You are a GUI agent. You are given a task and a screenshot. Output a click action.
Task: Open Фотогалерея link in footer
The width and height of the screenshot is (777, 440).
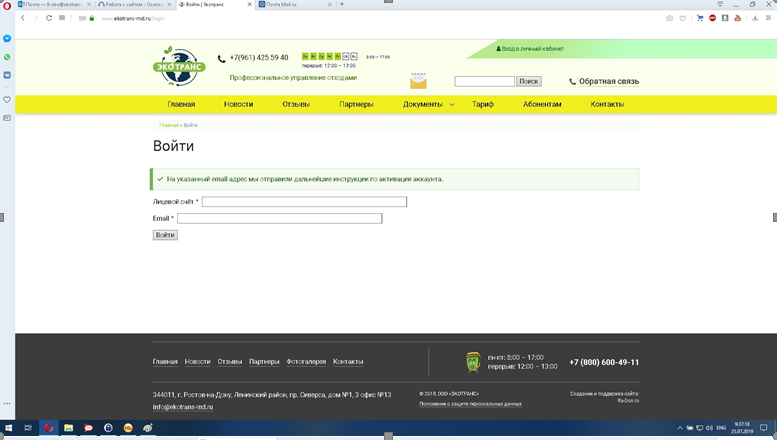pos(306,361)
